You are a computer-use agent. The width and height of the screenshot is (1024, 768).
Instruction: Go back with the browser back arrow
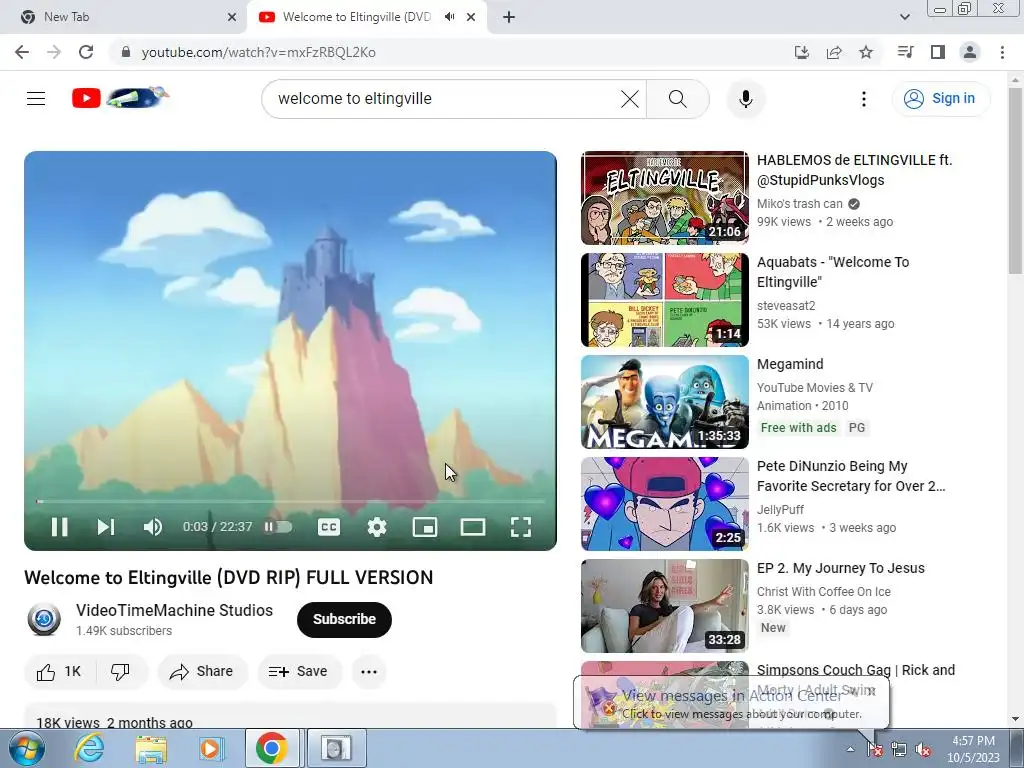coord(22,52)
